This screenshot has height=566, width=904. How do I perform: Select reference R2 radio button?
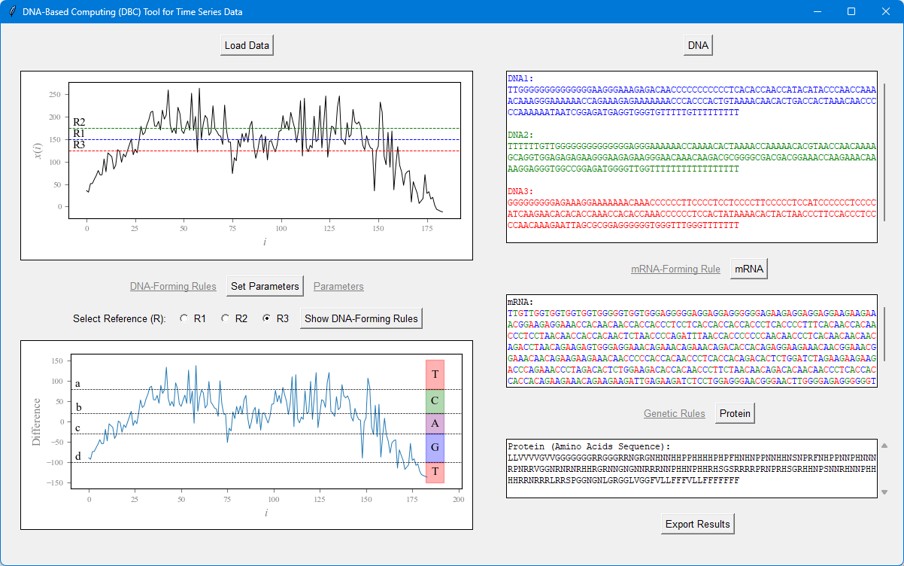click(225, 318)
